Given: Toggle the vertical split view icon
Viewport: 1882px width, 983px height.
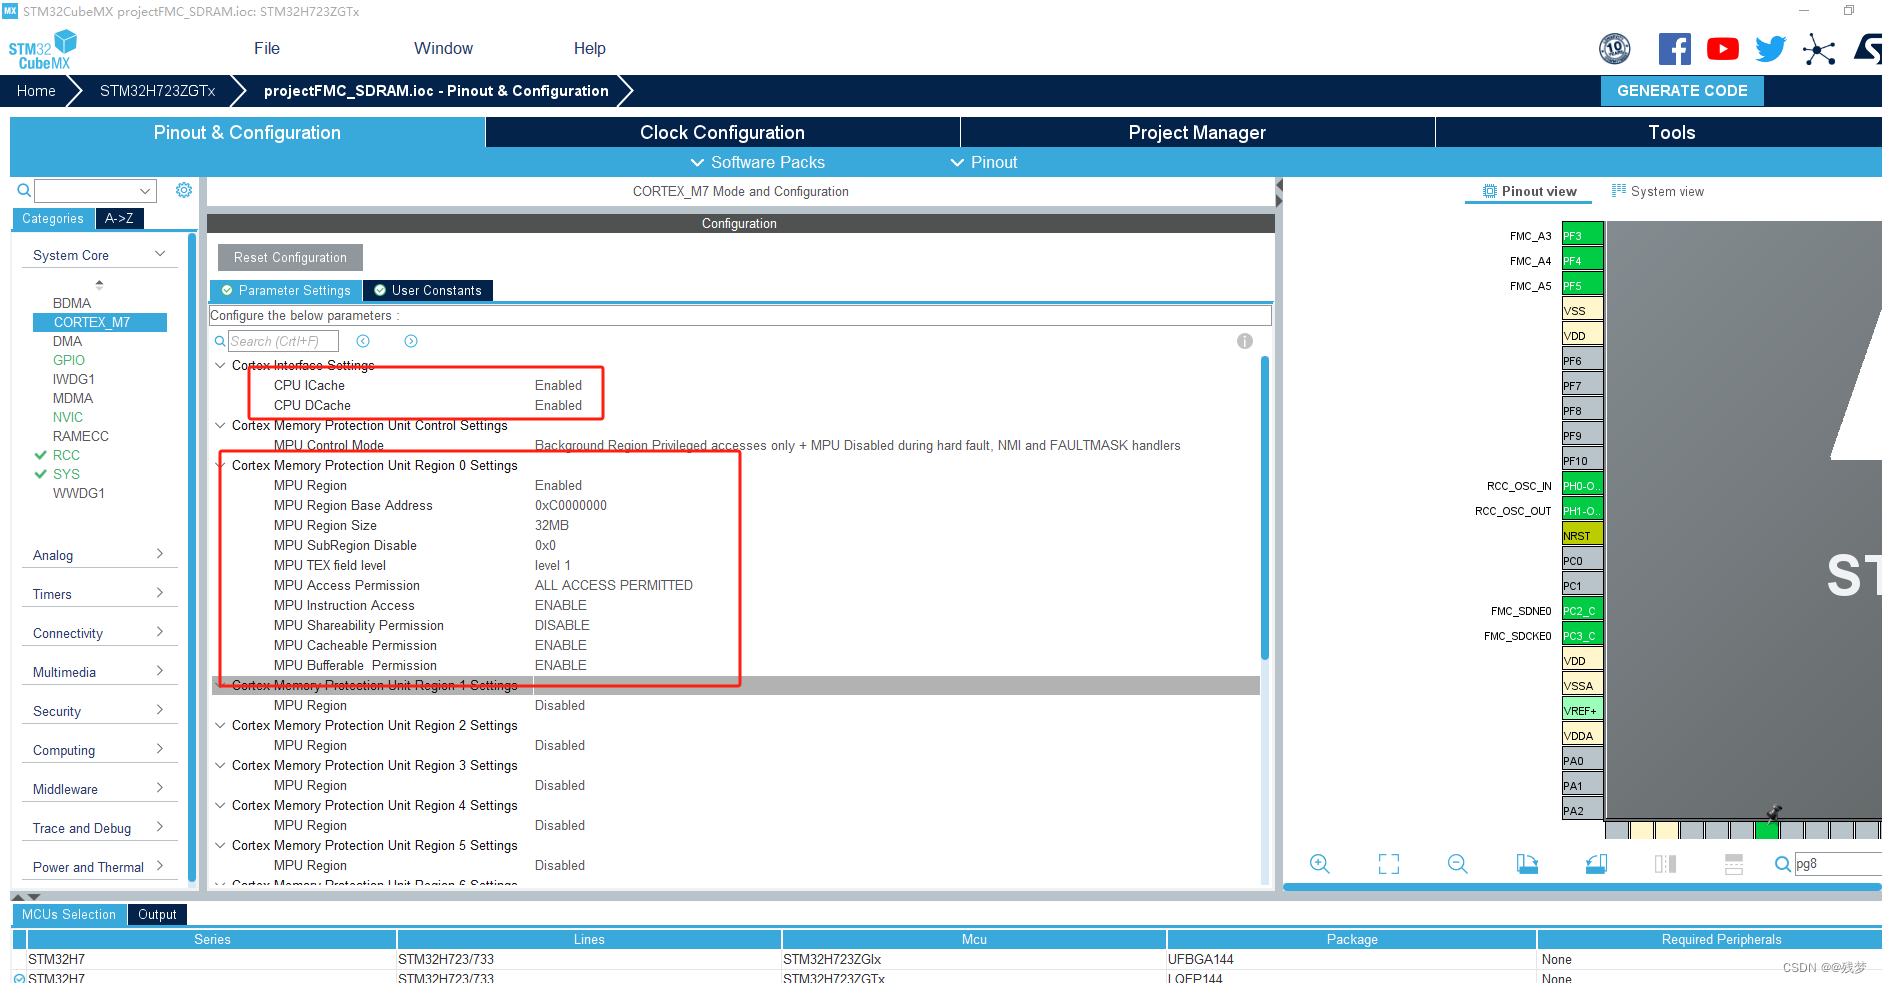Looking at the screenshot, I should tap(1665, 864).
